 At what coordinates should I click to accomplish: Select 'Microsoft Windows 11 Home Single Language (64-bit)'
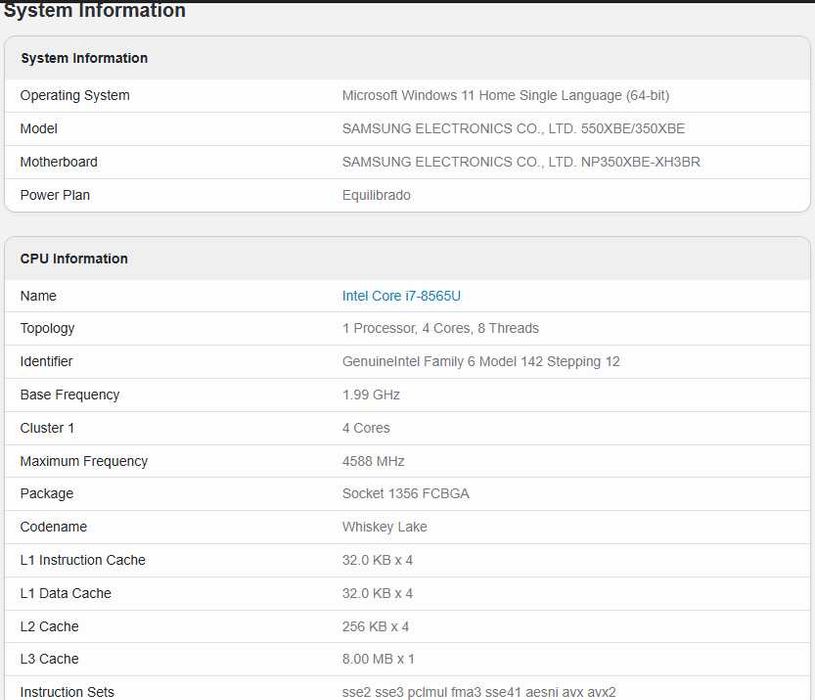point(506,96)
